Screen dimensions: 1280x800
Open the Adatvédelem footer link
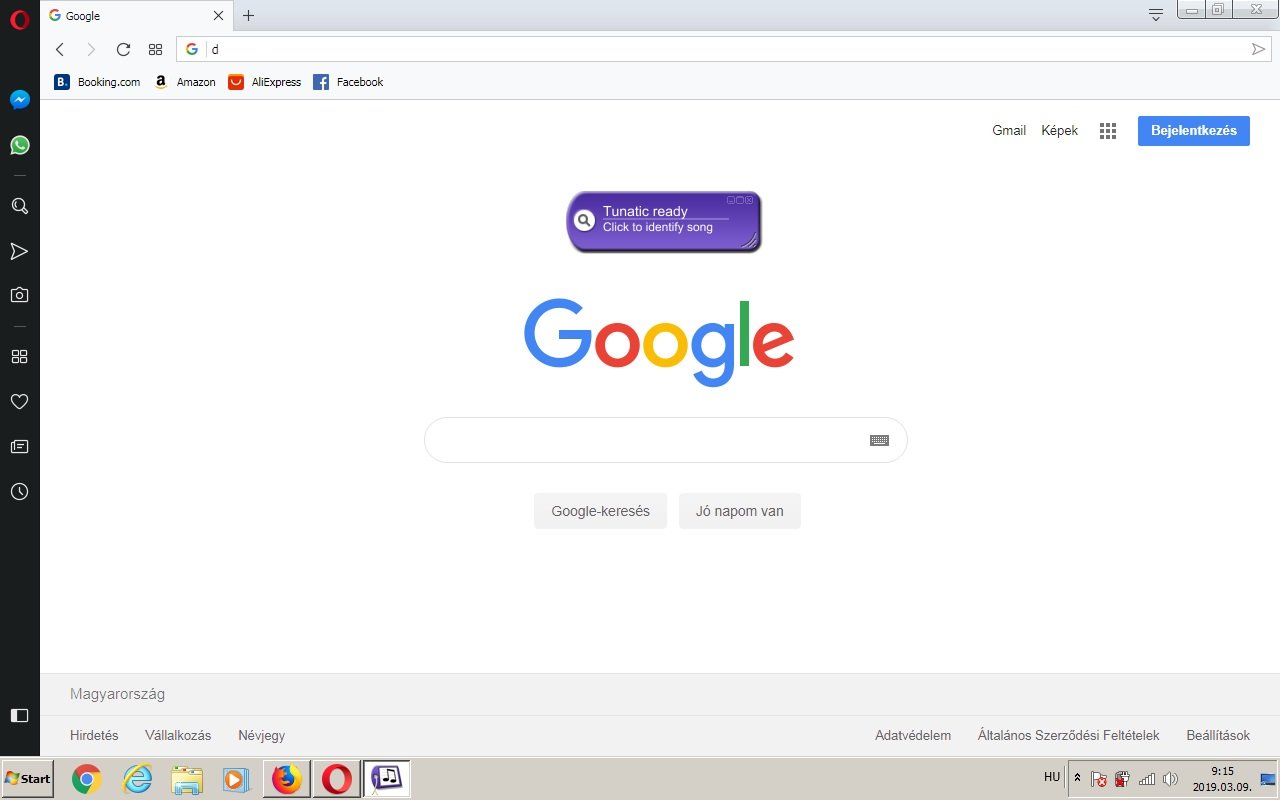913,735
